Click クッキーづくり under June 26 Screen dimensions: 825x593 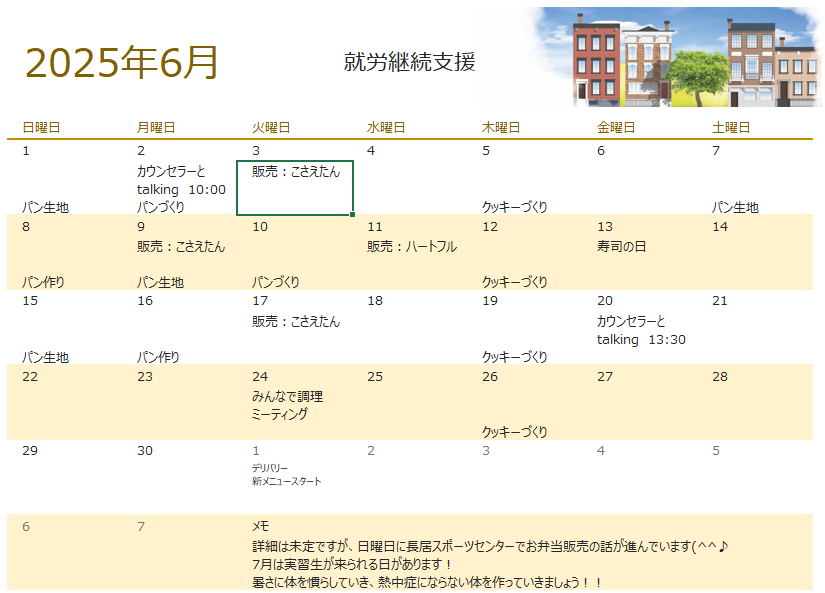tap(515, 432)
